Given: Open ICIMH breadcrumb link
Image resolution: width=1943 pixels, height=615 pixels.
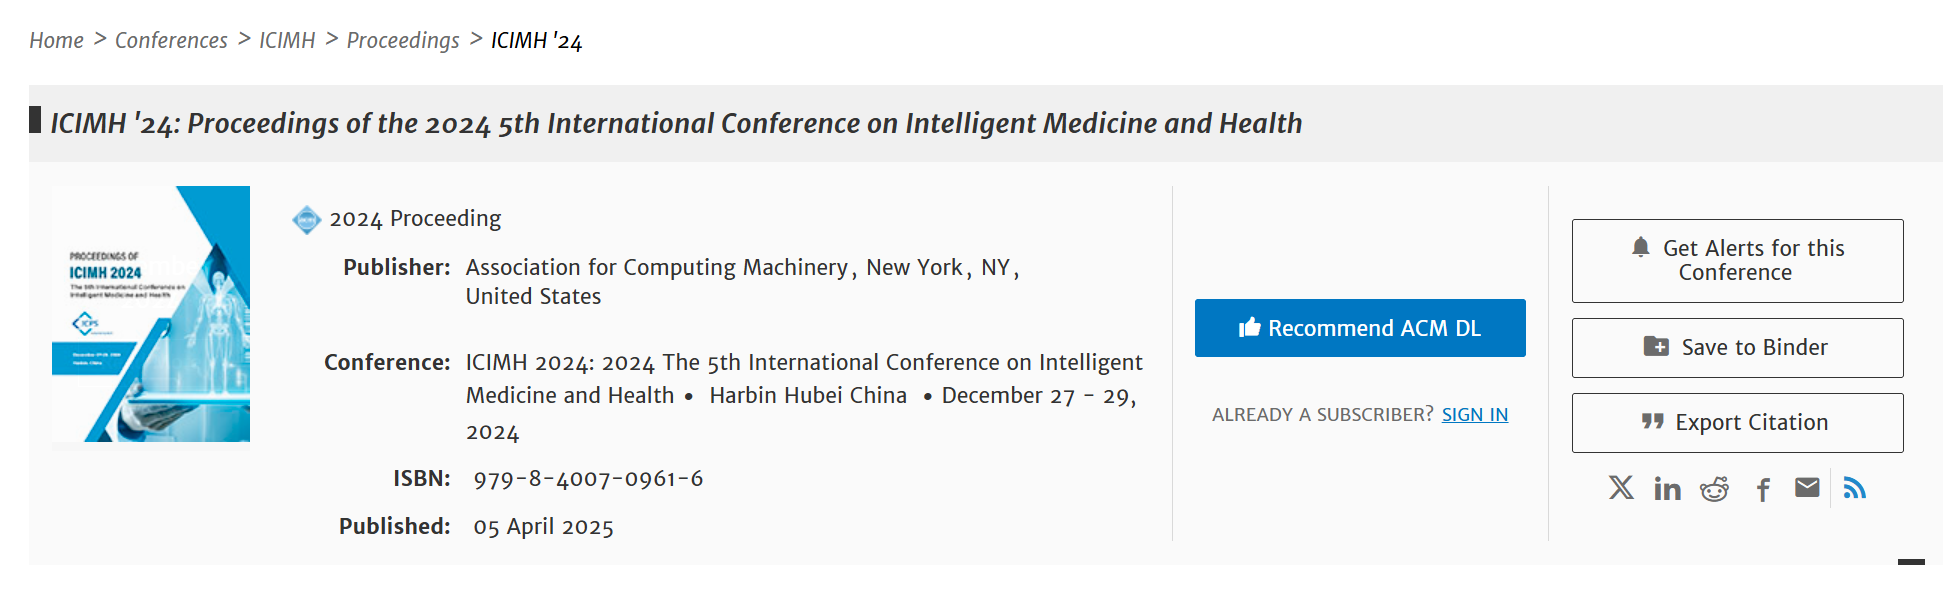Looking at the screenshot, I should pos(287,40).
